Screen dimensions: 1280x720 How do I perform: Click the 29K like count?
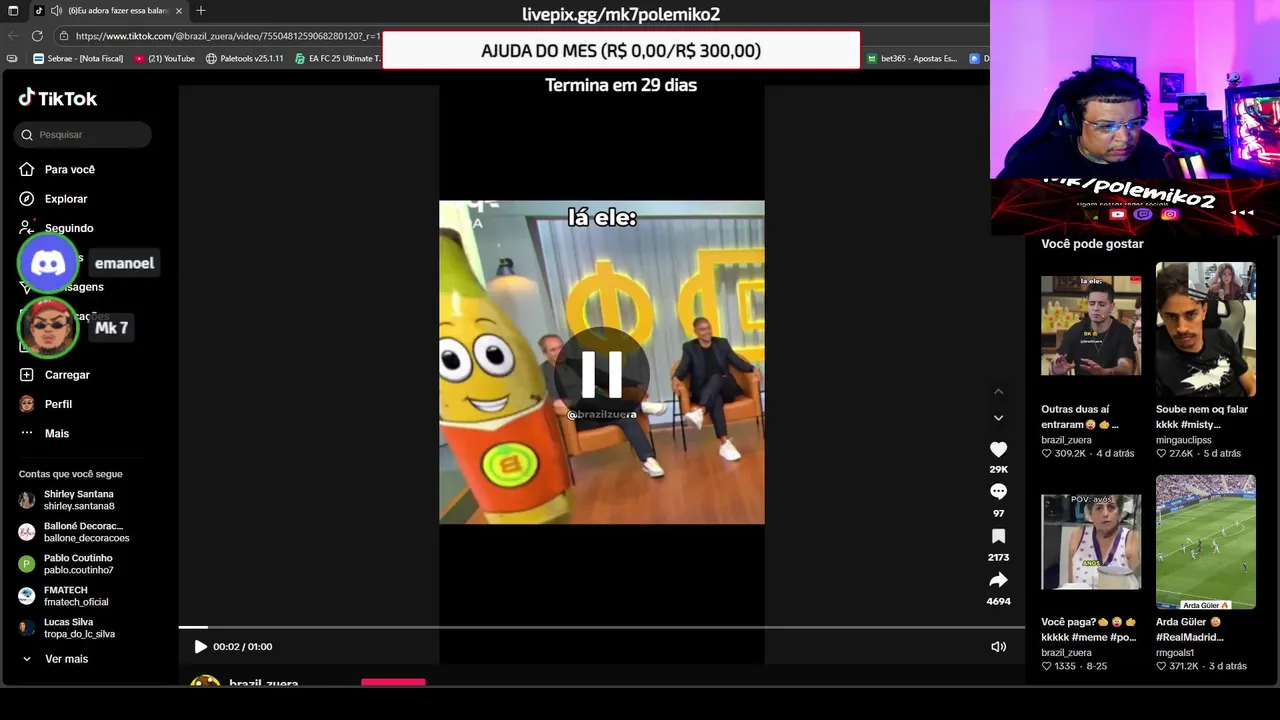pos(998,469)
